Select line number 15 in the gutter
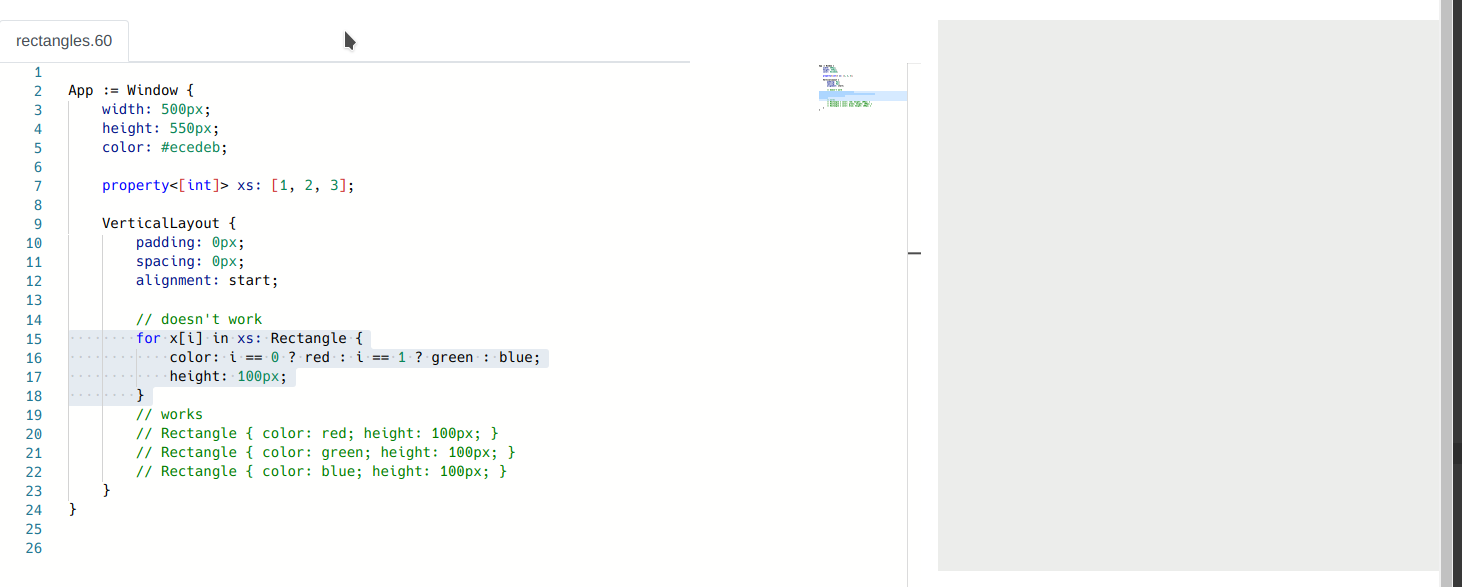This screenshot has width=1462, height=587. point(33,338)
